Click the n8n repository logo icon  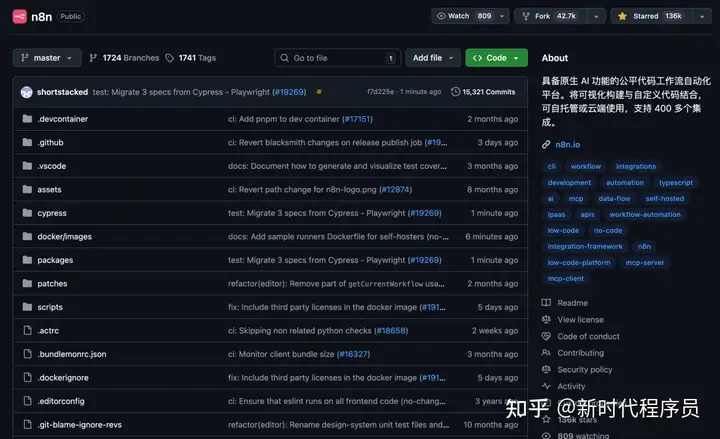pos(20,17)
